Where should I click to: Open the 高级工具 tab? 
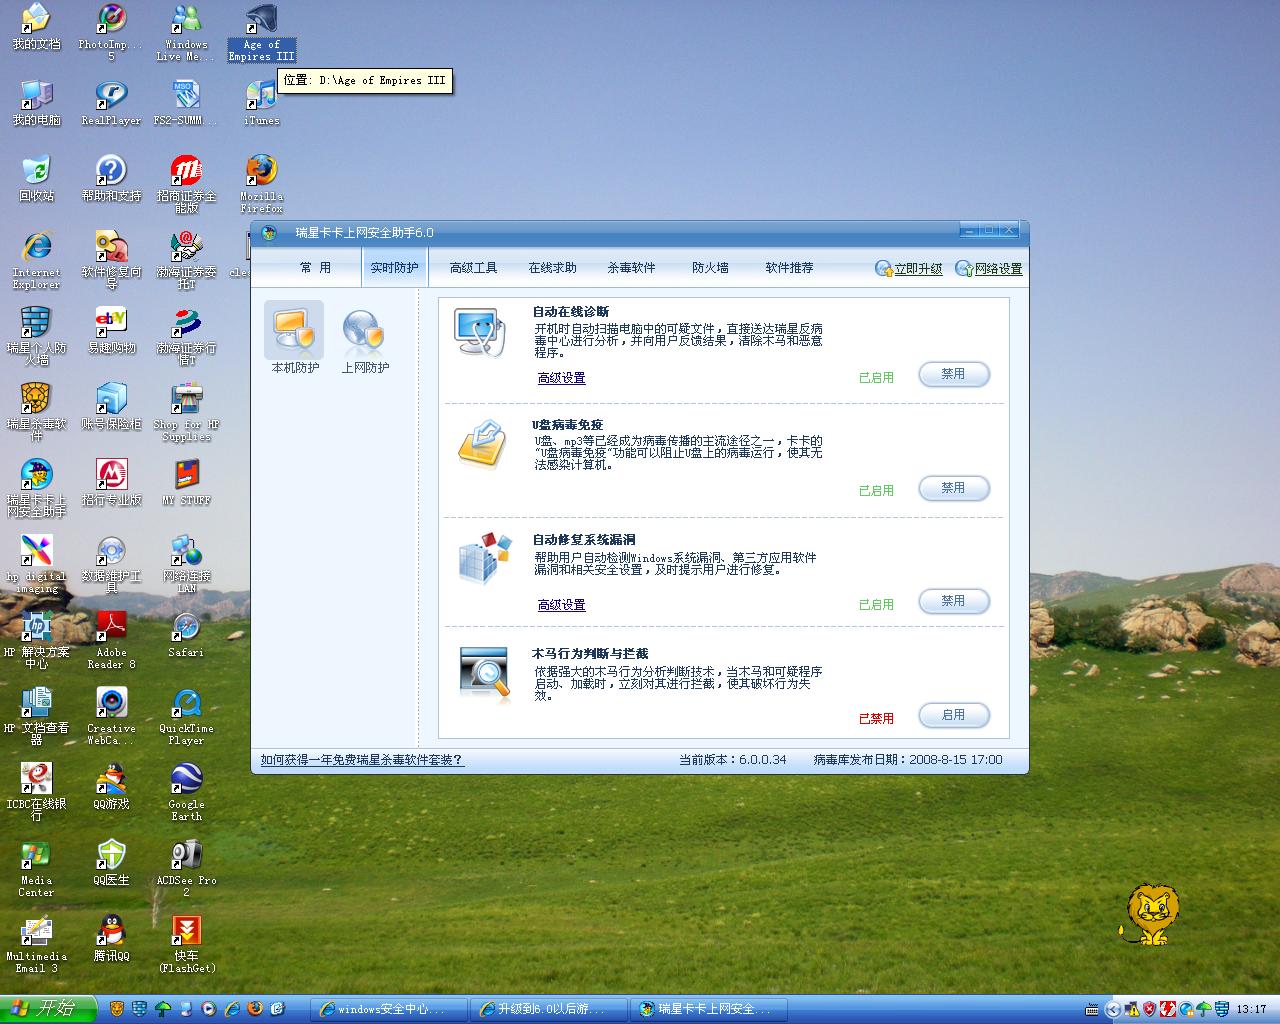pyautogui.click(x=473, y=268)
